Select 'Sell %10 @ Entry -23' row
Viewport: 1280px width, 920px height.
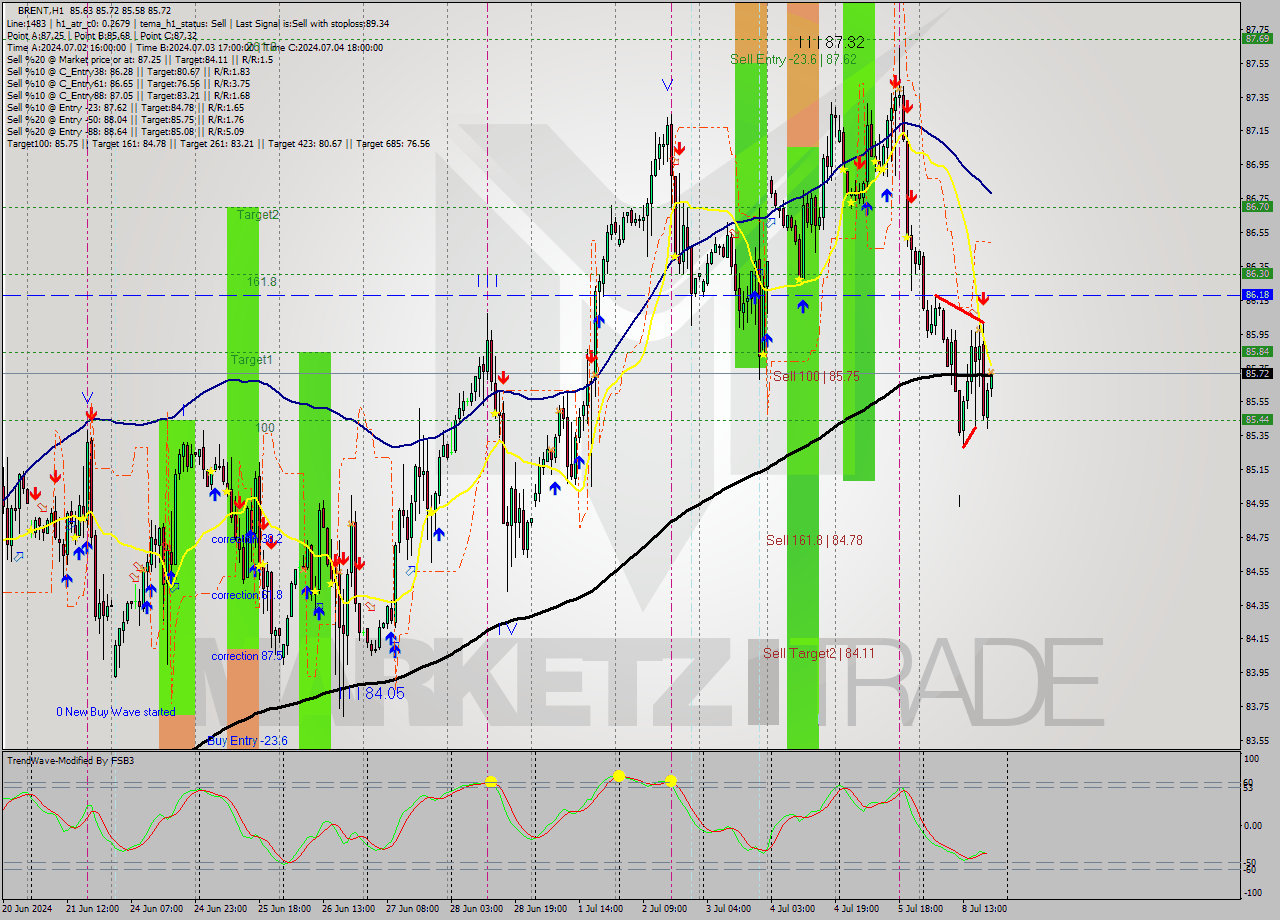point(126,107)
